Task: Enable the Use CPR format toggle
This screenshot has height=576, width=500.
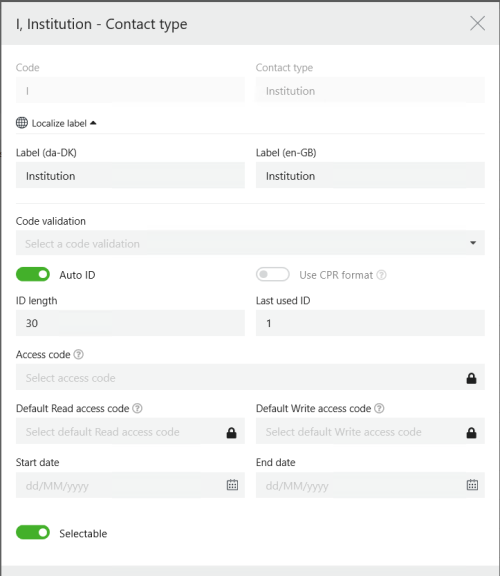Action: coord(273,274)
